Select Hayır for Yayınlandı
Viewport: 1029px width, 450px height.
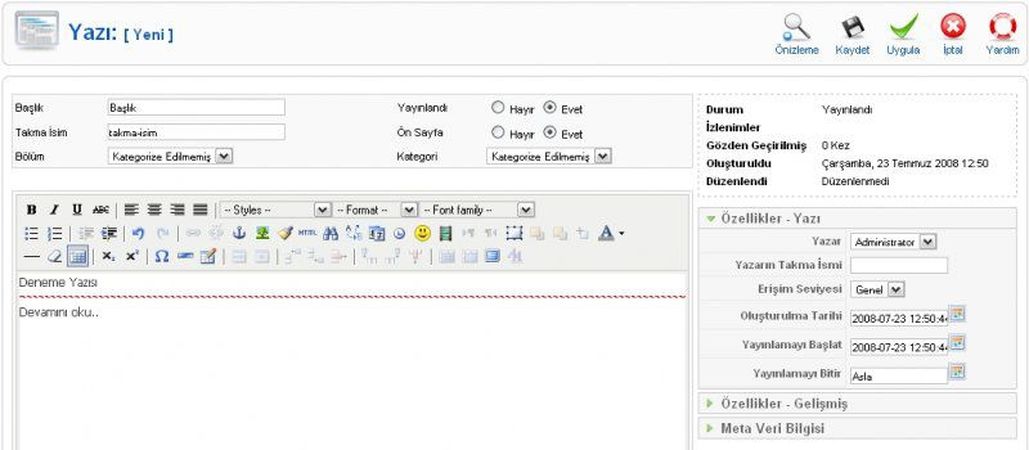(x=497, y=108)
